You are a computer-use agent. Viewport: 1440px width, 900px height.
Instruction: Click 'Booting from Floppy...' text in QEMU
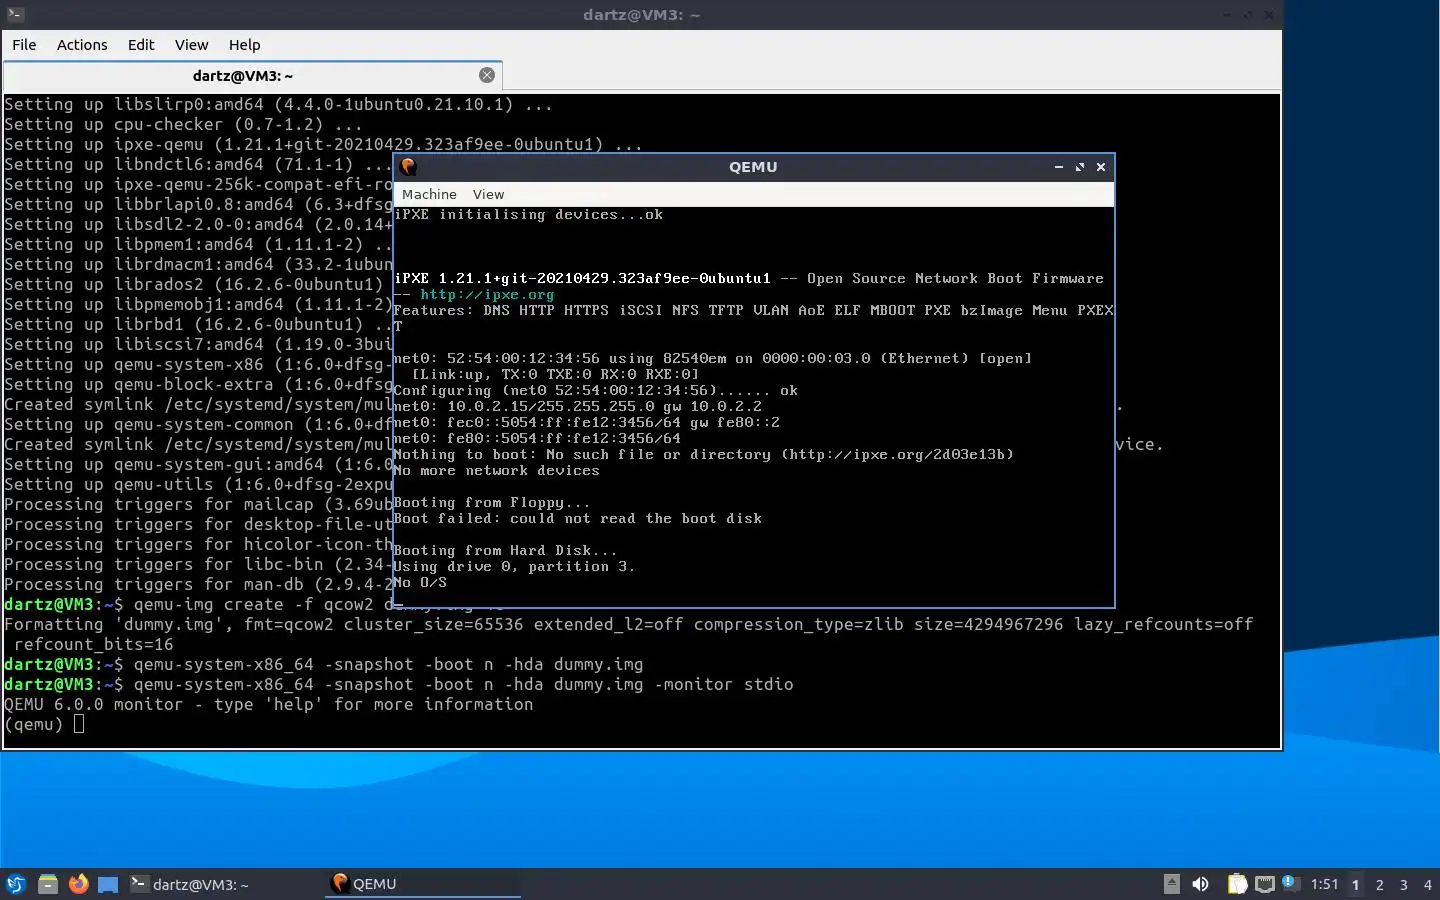tap(492, 502)
